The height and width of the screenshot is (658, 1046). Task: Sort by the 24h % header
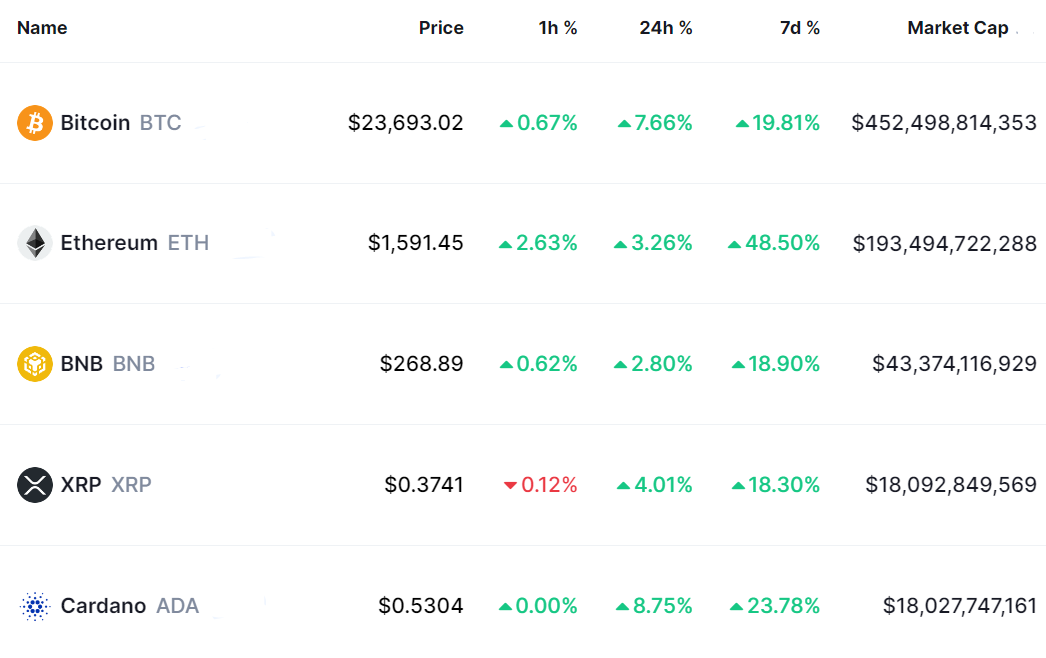coord(666,28)
